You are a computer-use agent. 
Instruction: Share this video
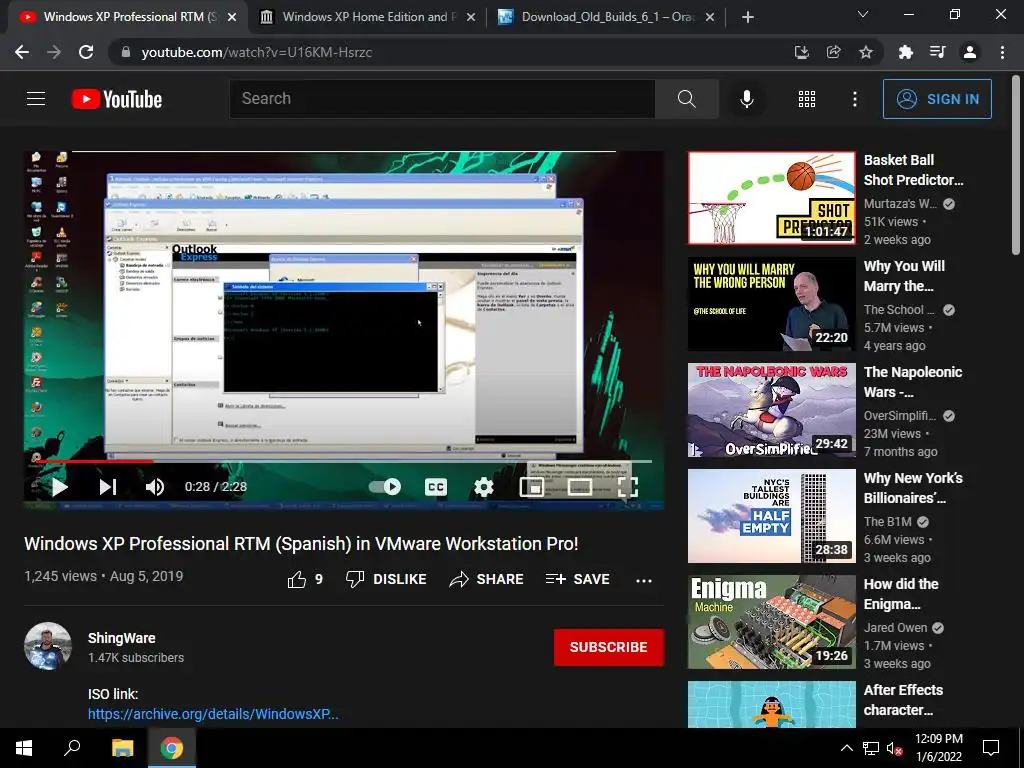pos(487,579)
